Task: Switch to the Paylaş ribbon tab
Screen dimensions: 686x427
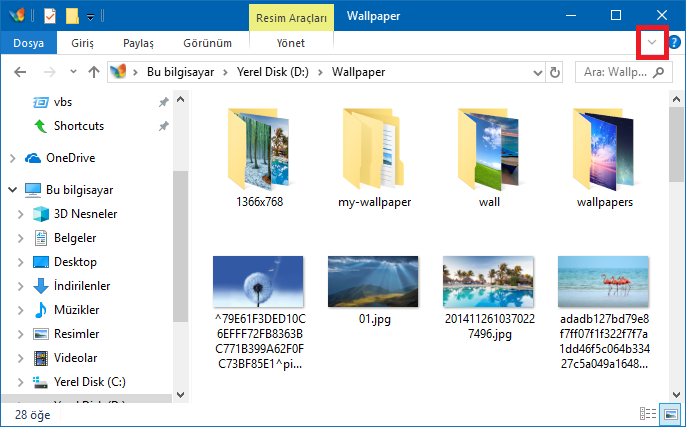Action: point(138,43)
